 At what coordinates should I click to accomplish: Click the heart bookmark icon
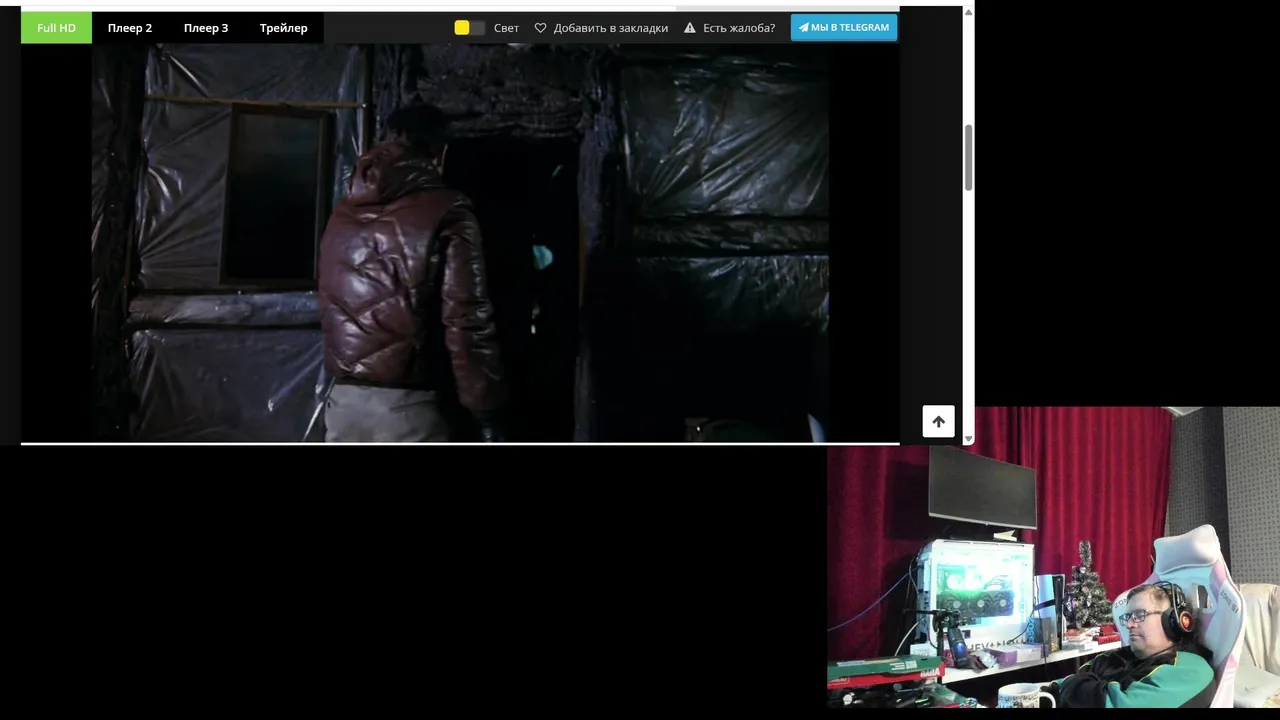point(541,28)
